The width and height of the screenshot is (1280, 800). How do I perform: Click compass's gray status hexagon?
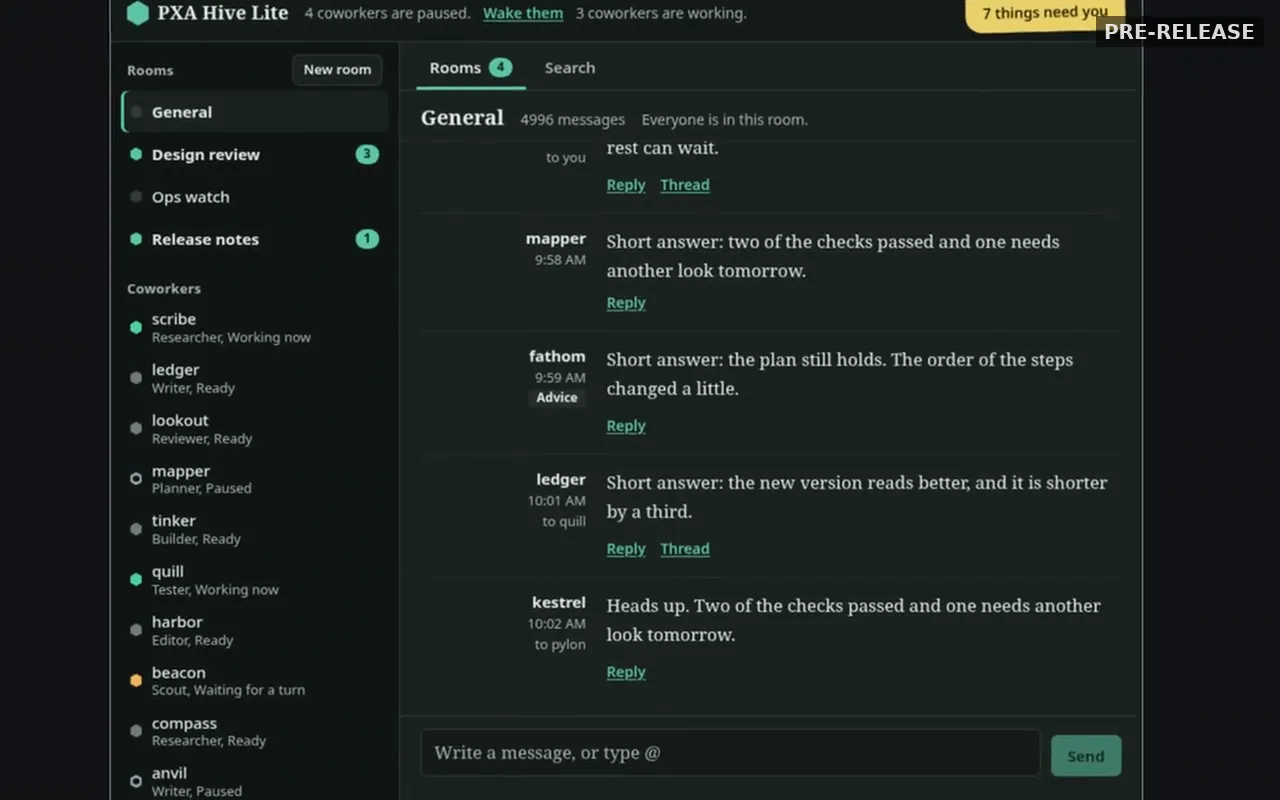click(x=136, y=731)
